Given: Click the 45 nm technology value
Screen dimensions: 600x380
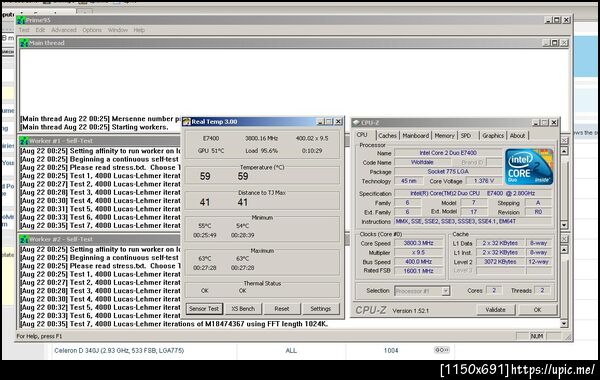Looking at the screenshot, I should [x=409, y=181].
